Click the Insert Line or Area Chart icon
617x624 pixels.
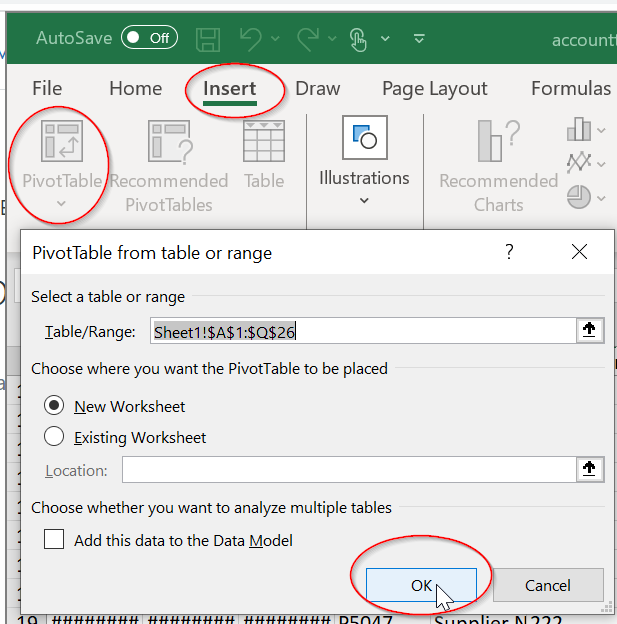pos(579,162)
